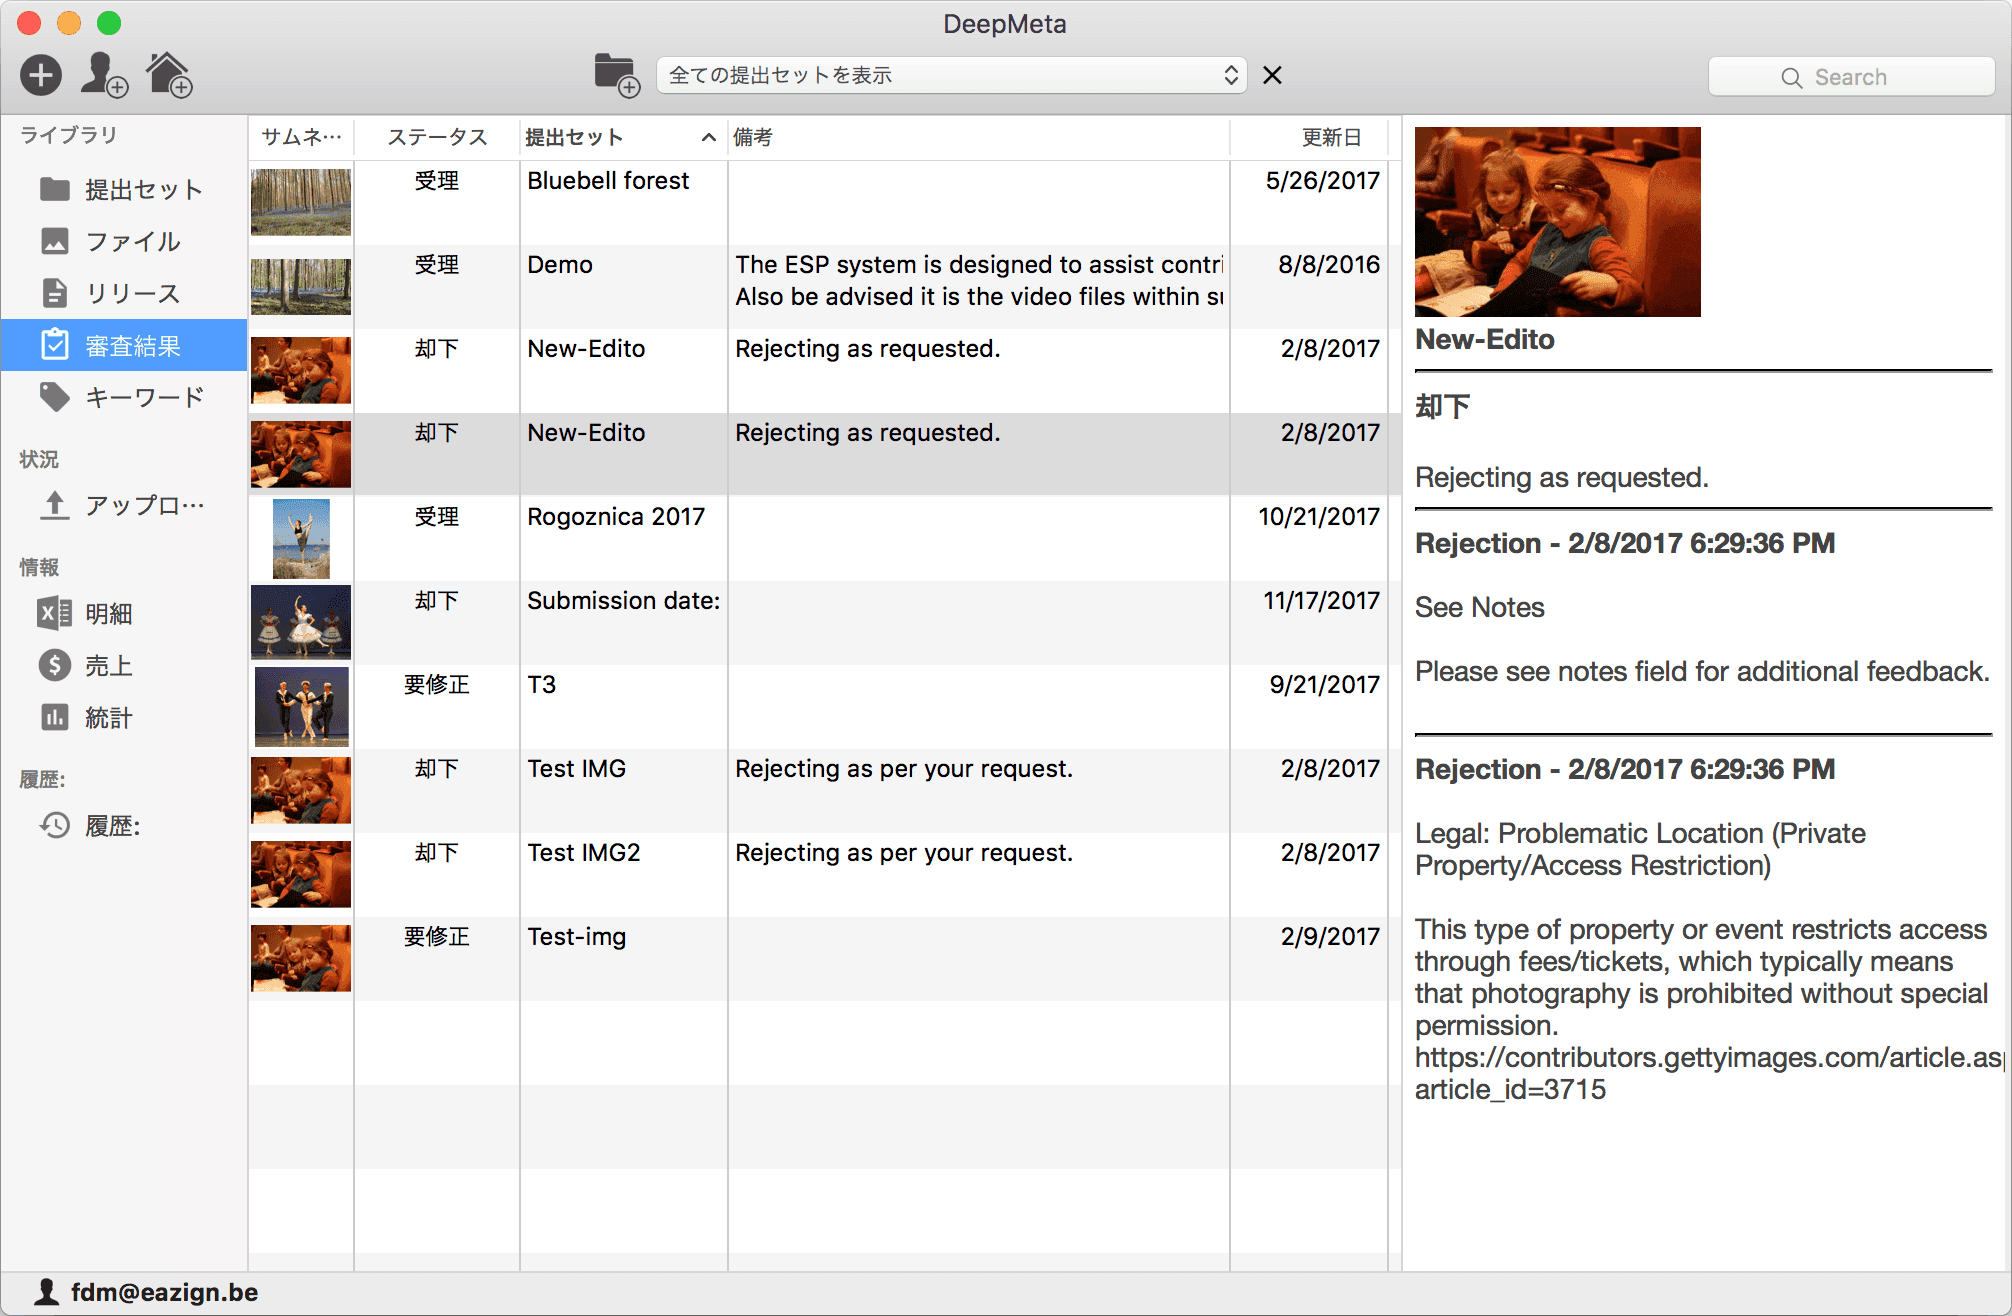
Task: Click the 'T3' submission name
Action: [542, 685]
